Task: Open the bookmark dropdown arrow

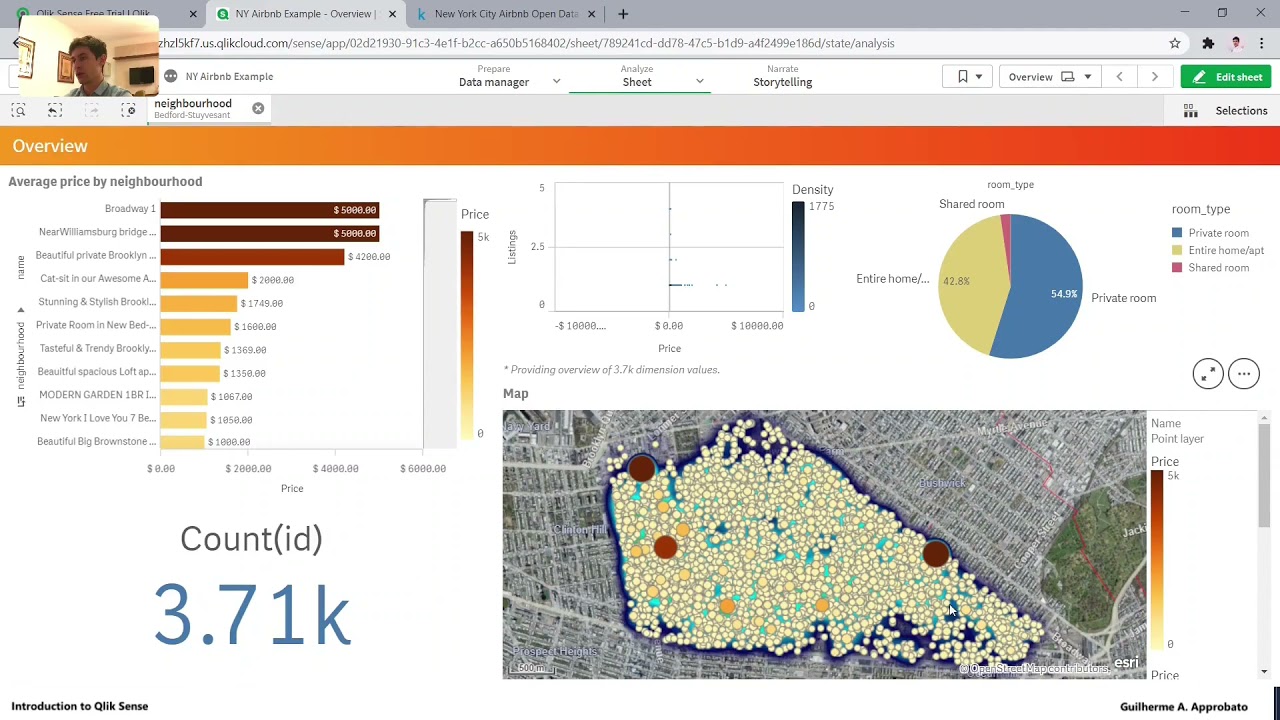Action: coord(978,77)
